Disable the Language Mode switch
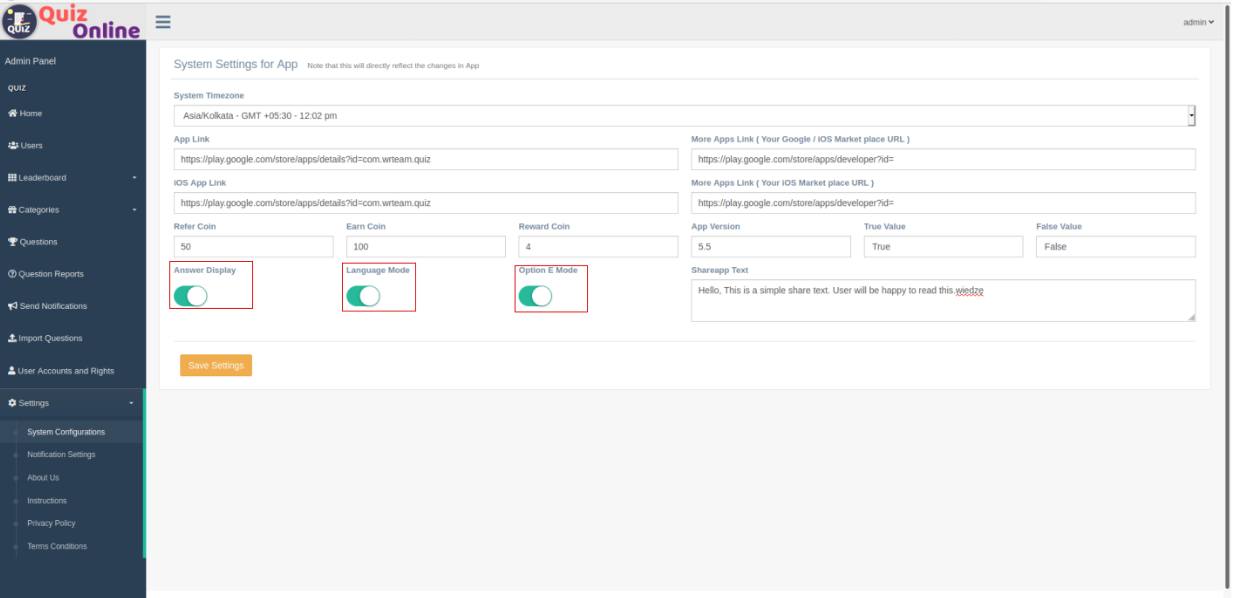1233x598 pixels. tap(363, 296)
